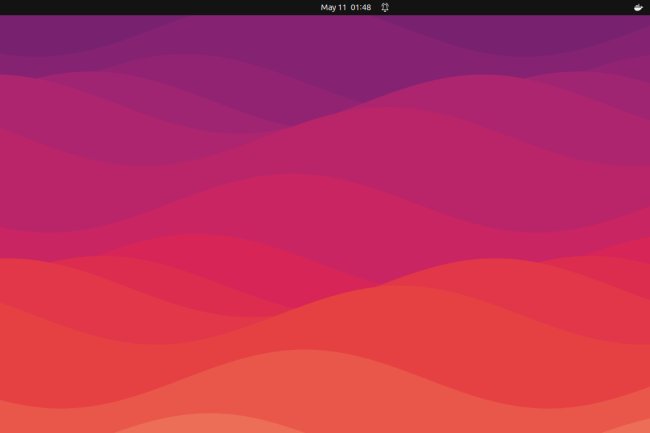Open the calendar via May 11 date
The height and width of the screenshot is (433, 650).
tap(333, 7)
